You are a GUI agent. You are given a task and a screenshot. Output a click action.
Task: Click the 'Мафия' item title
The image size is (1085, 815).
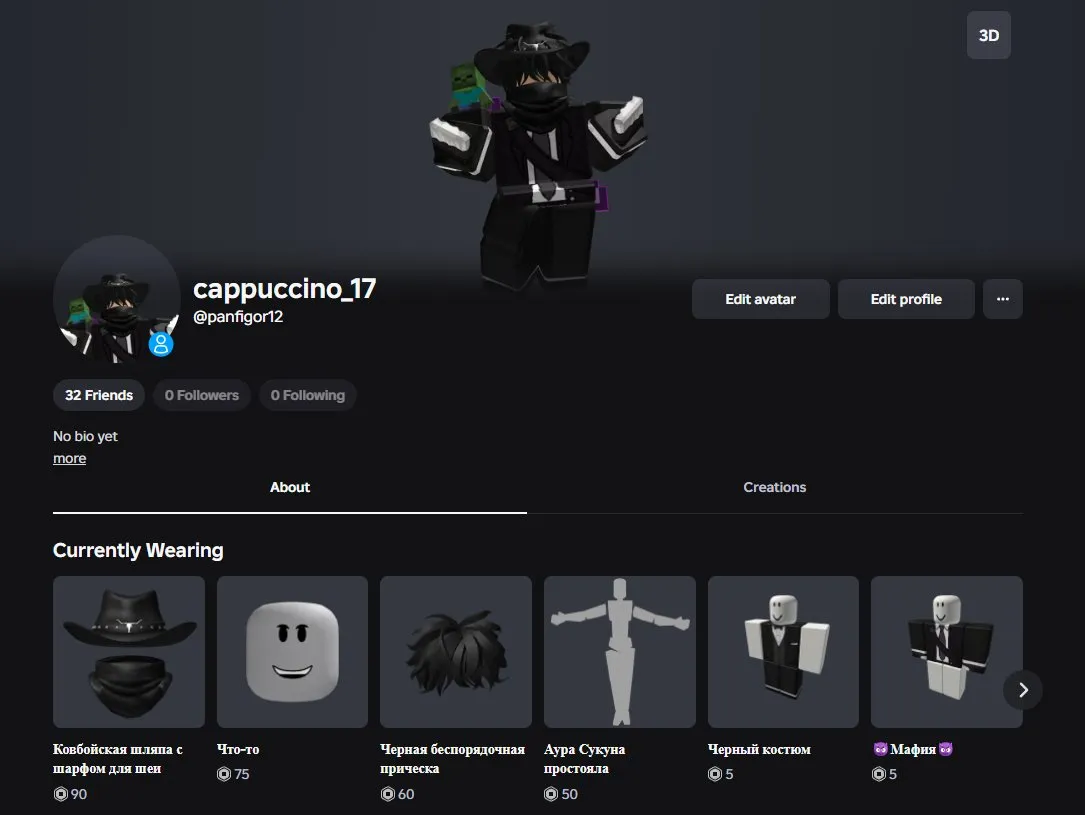click(913, 749)
